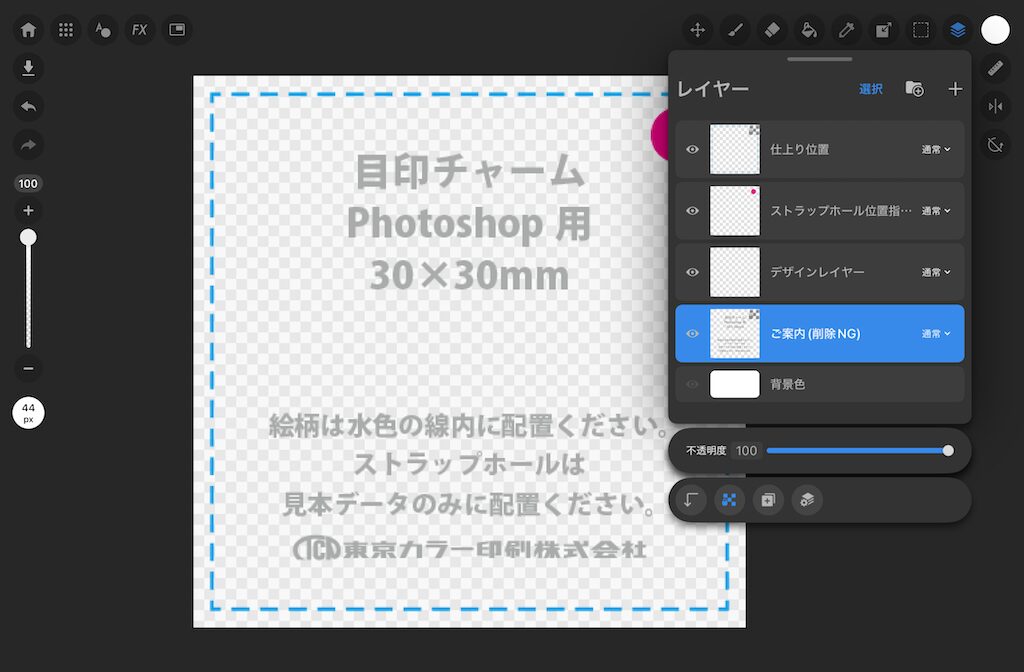1024x672 pixels.
Task: Select the ストラップホール layer thumbnail
Action: (735, 211)
